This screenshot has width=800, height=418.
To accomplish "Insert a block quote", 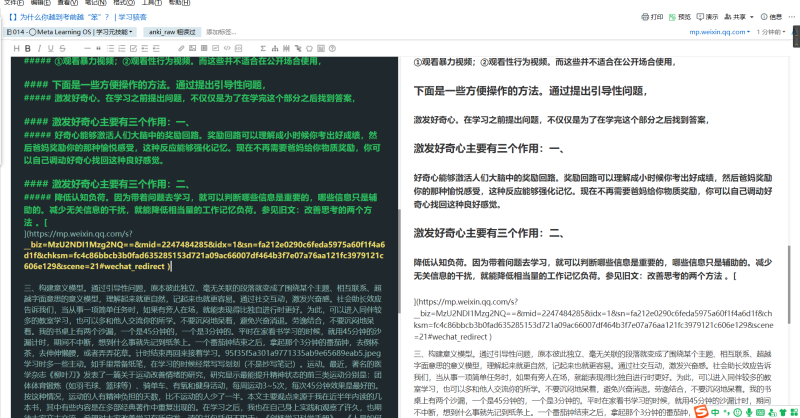I will tap(98, 48).
